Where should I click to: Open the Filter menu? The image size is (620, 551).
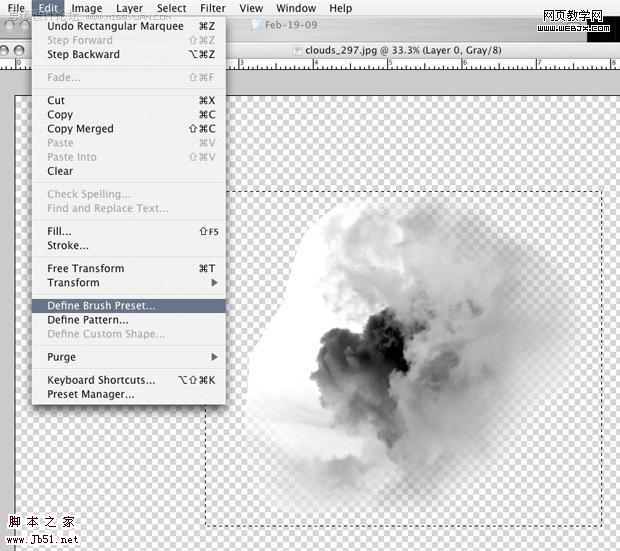(x=213, y=8)
